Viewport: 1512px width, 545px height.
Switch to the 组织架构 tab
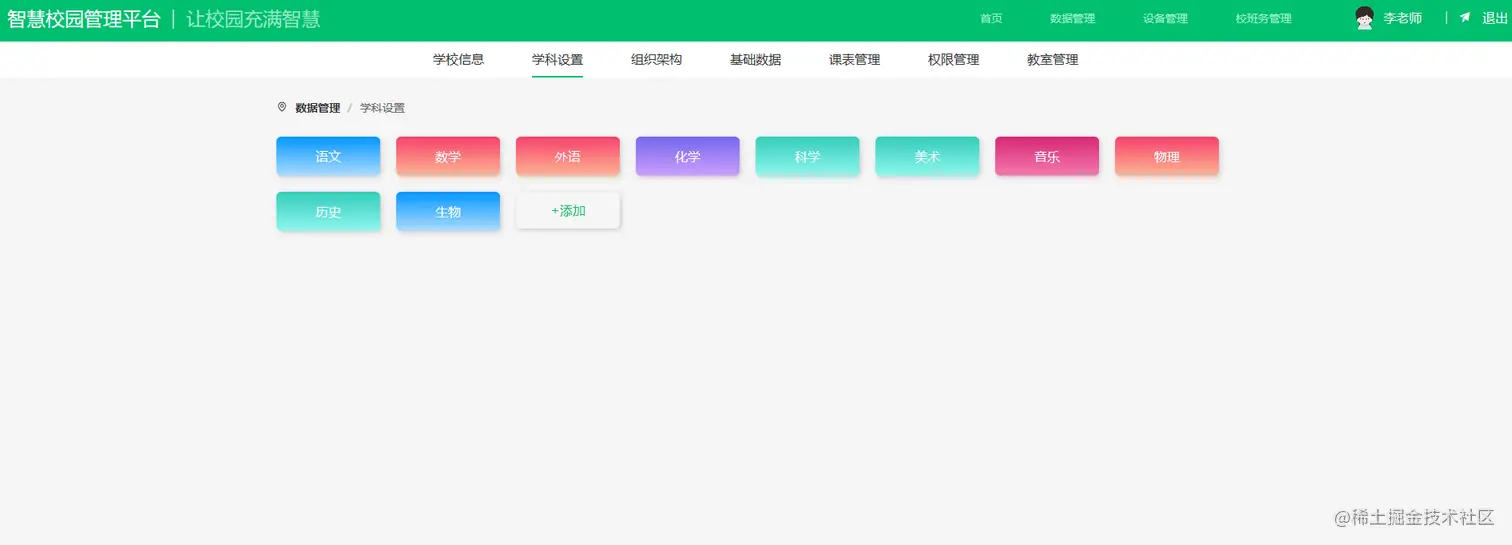[x=656, y=59]
